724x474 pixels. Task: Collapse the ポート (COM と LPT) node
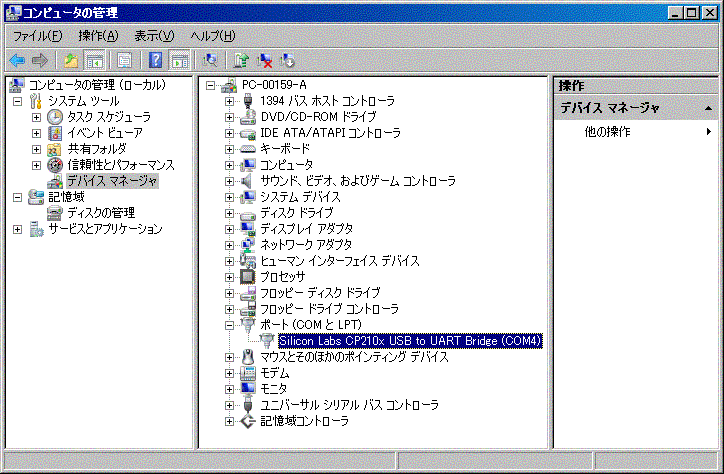point(230,325)
